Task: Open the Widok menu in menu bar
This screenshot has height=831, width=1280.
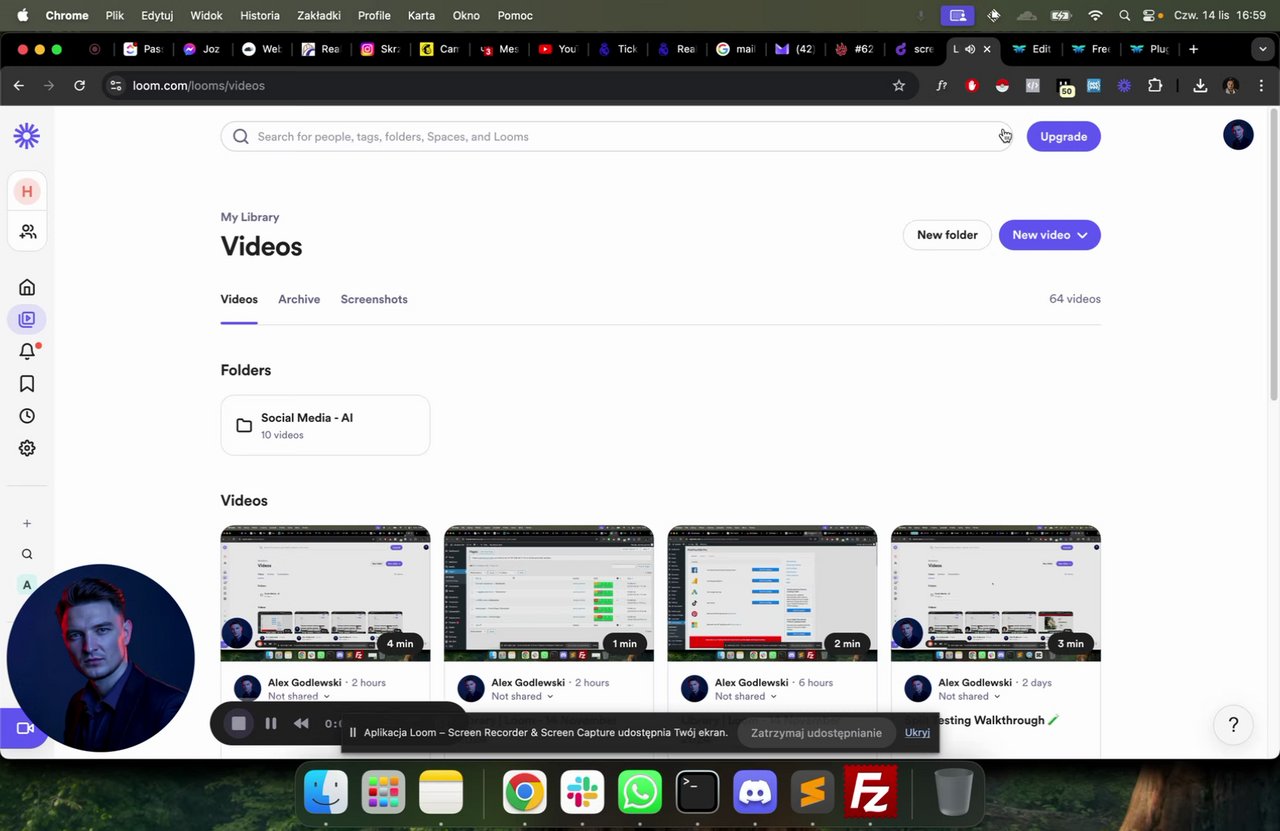Action: click(x=207, y=15)
